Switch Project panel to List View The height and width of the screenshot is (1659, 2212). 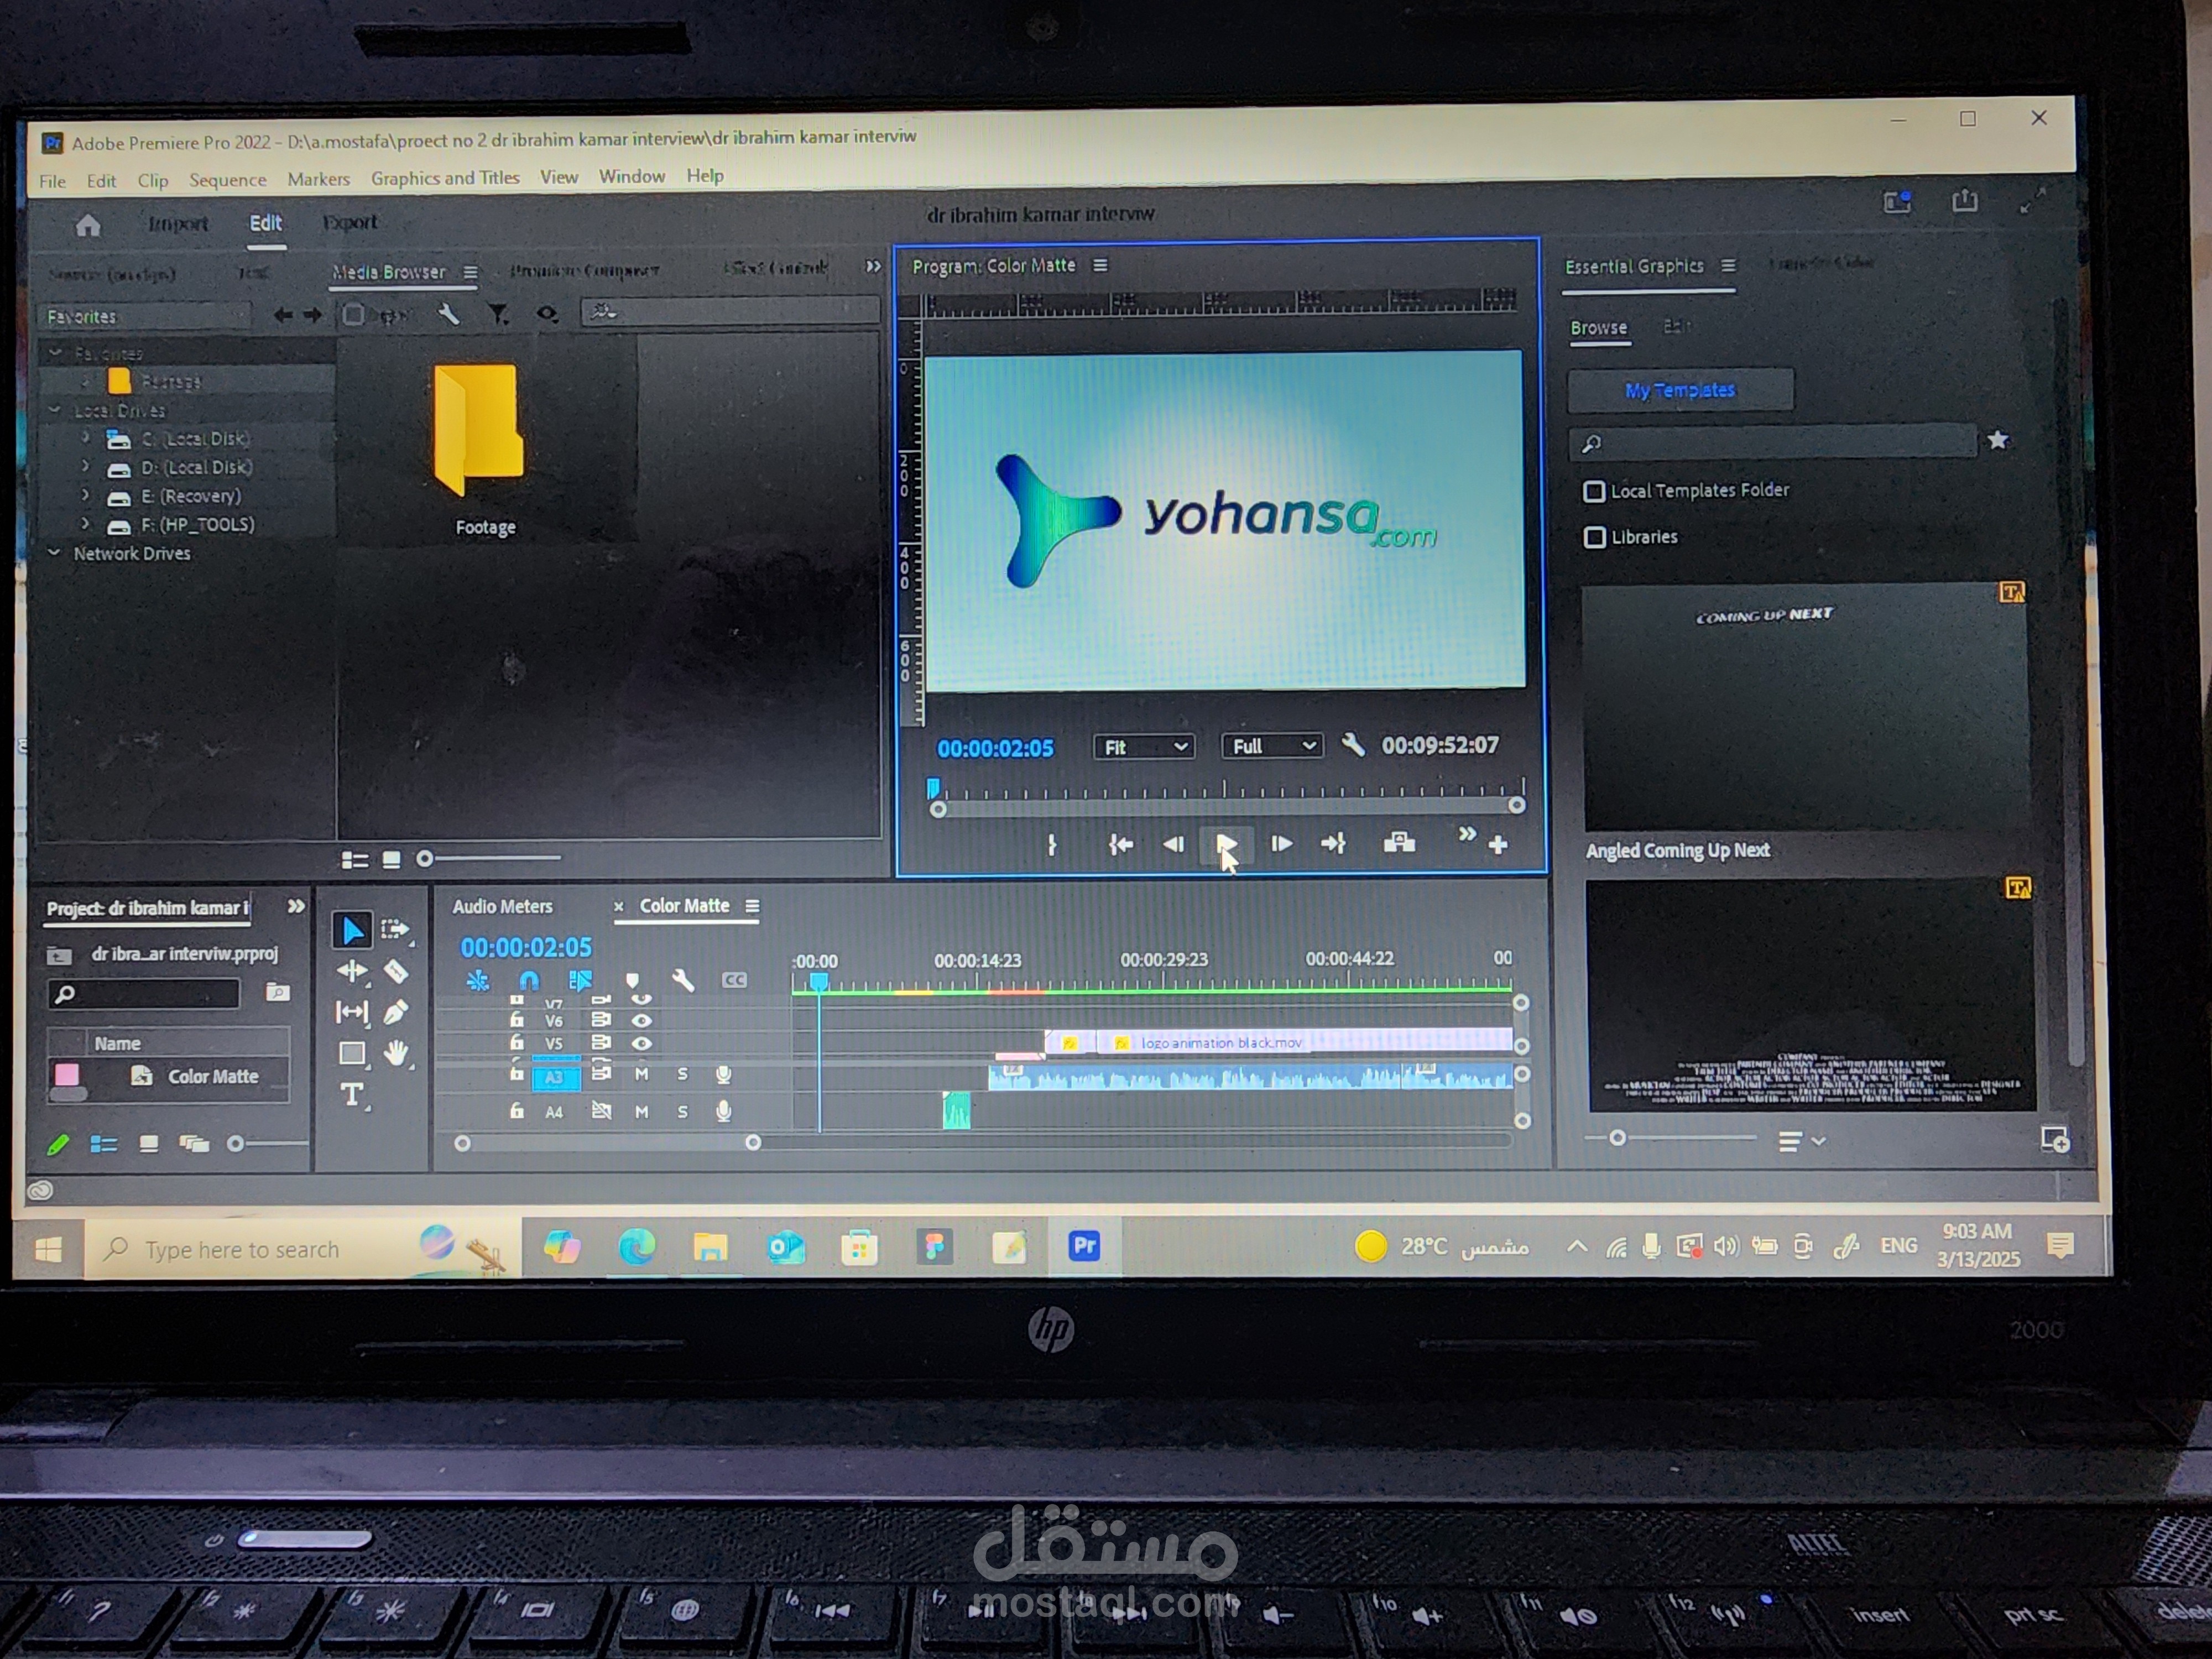104,1144
